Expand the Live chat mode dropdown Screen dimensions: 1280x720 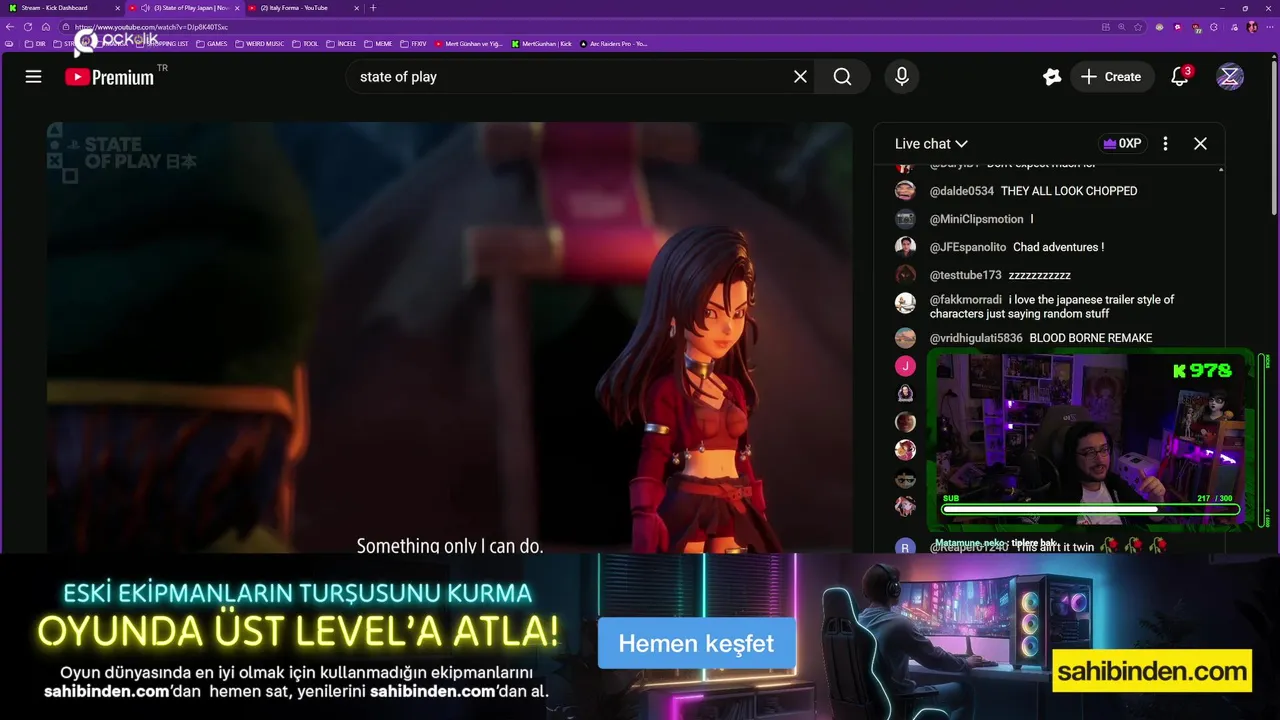pos(931,144)
